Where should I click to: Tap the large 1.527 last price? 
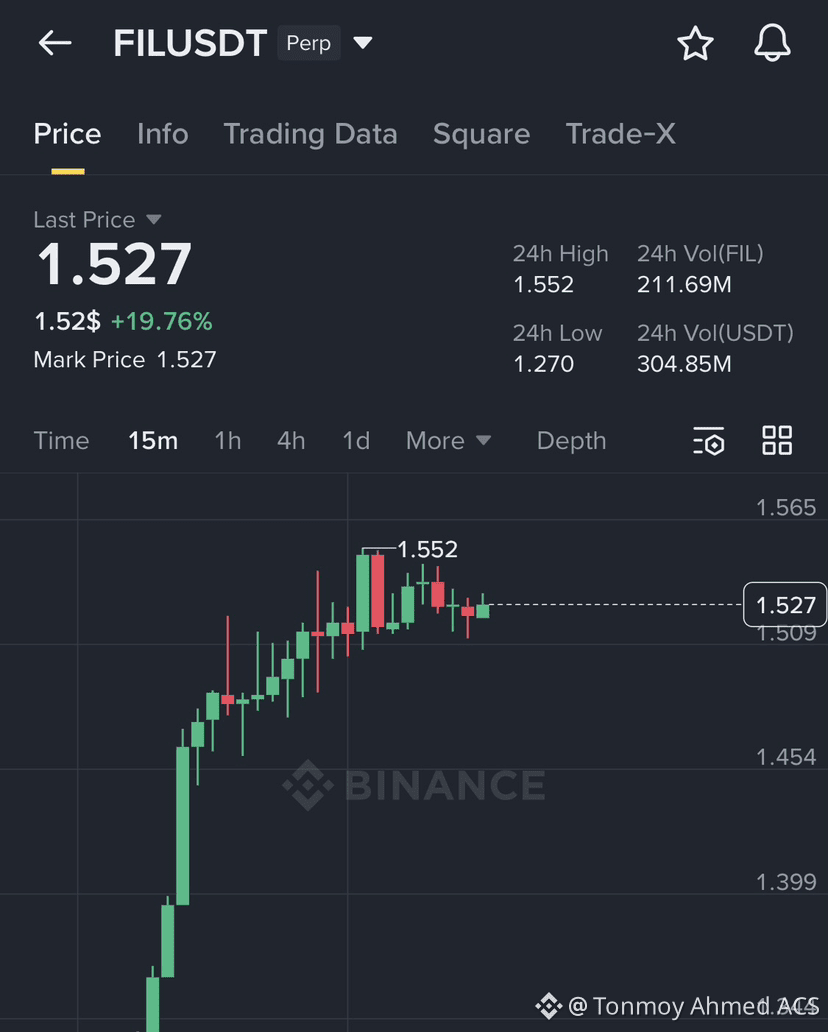pos(114,264)
